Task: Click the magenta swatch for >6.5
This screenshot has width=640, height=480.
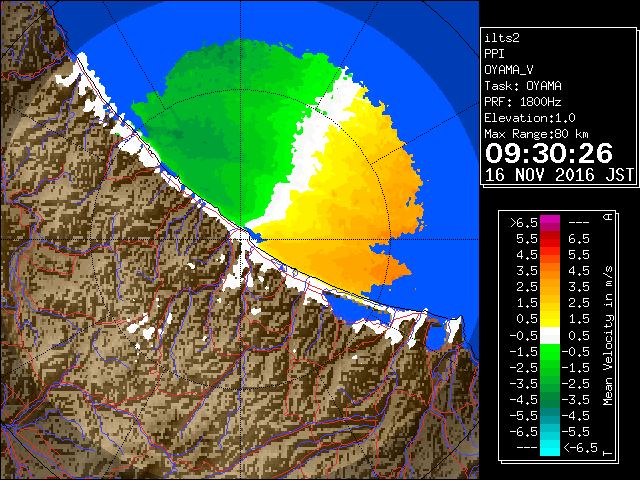Action: coord(550,221)
